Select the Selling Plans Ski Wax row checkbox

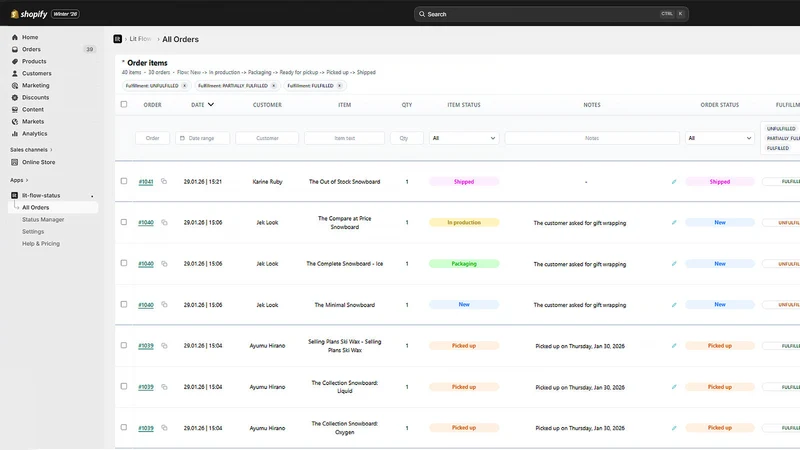(x=124, y=345)
